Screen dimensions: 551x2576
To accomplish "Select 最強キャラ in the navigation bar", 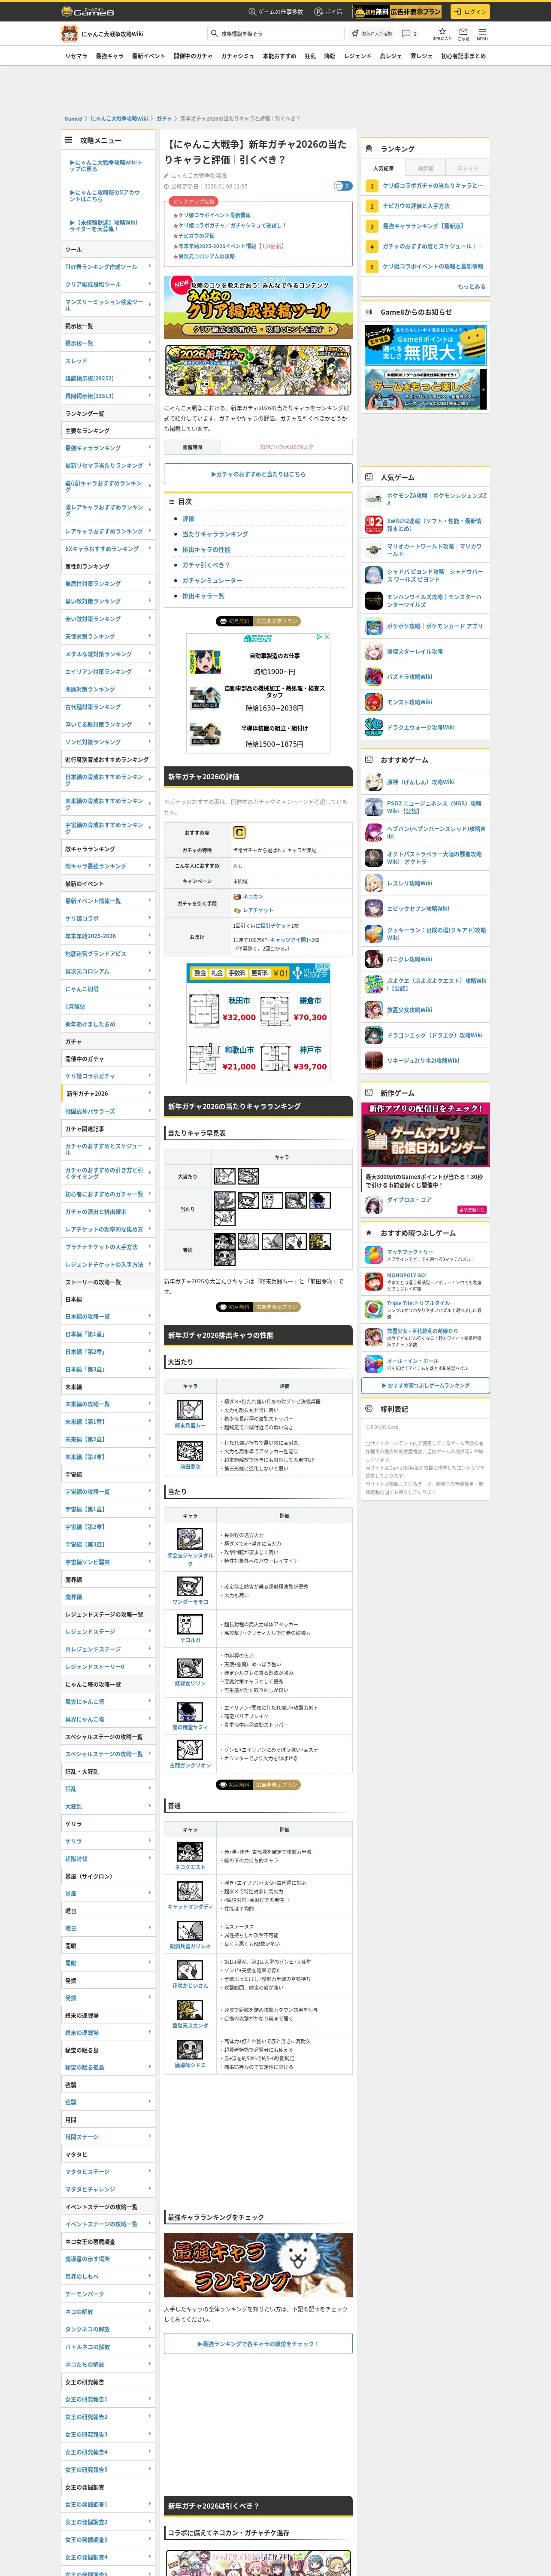I will point(110,56).
